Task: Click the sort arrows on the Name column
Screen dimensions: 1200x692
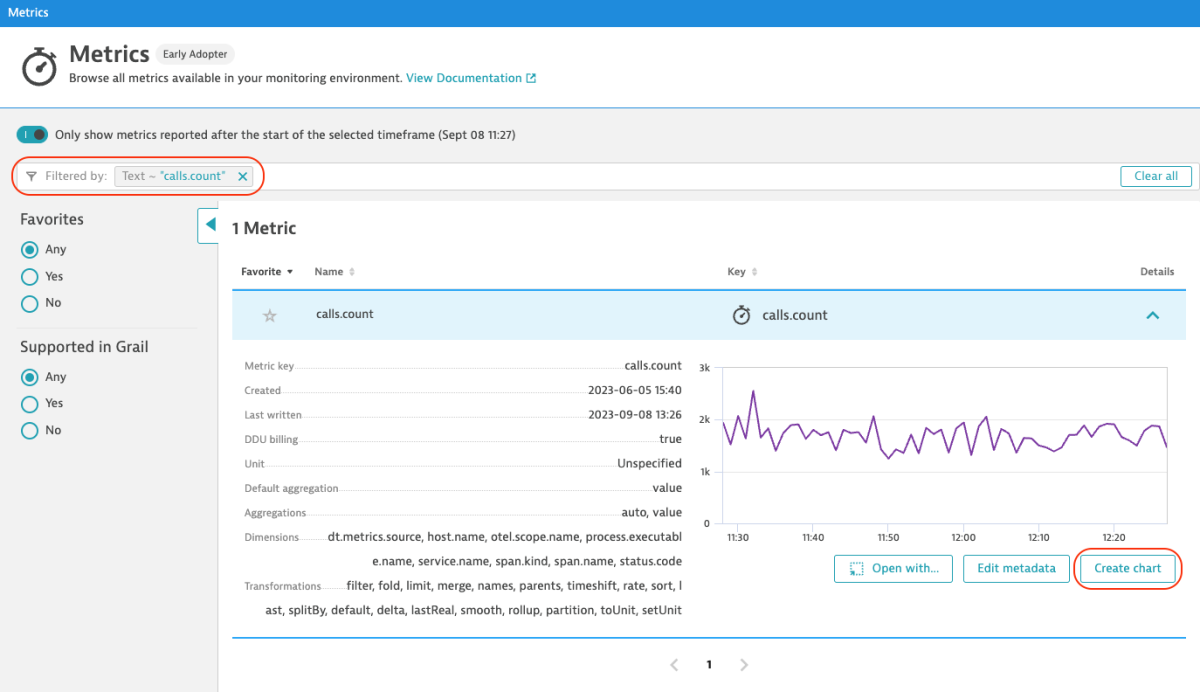Action: (352, 271)
